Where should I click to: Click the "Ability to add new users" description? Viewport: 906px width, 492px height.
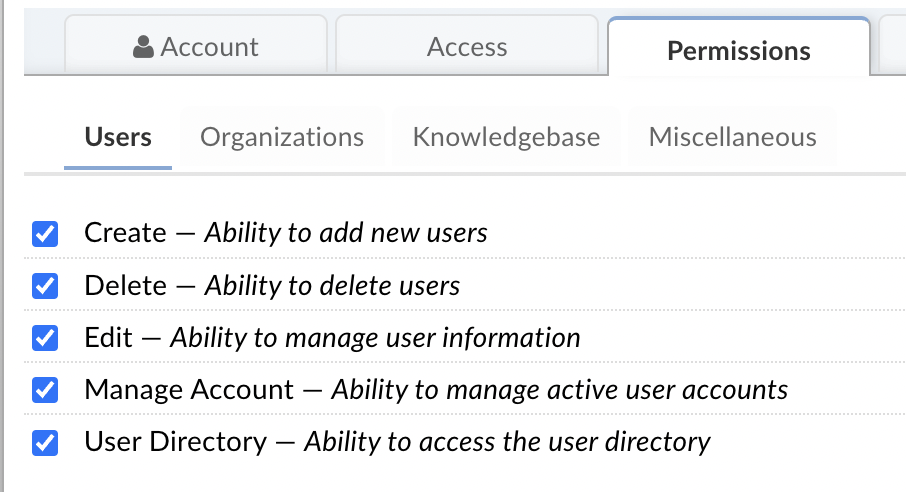click(346, 233)
